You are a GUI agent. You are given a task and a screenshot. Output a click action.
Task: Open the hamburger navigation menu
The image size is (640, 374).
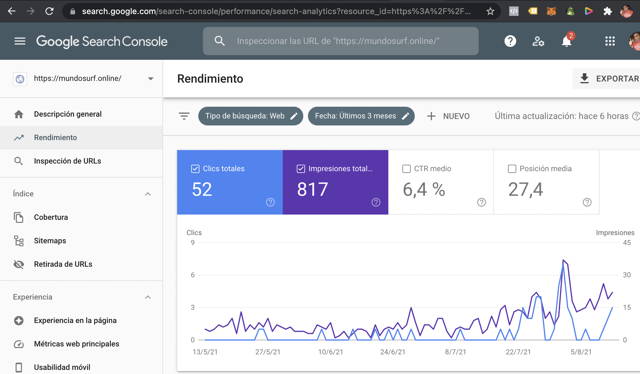coord(20,41)
